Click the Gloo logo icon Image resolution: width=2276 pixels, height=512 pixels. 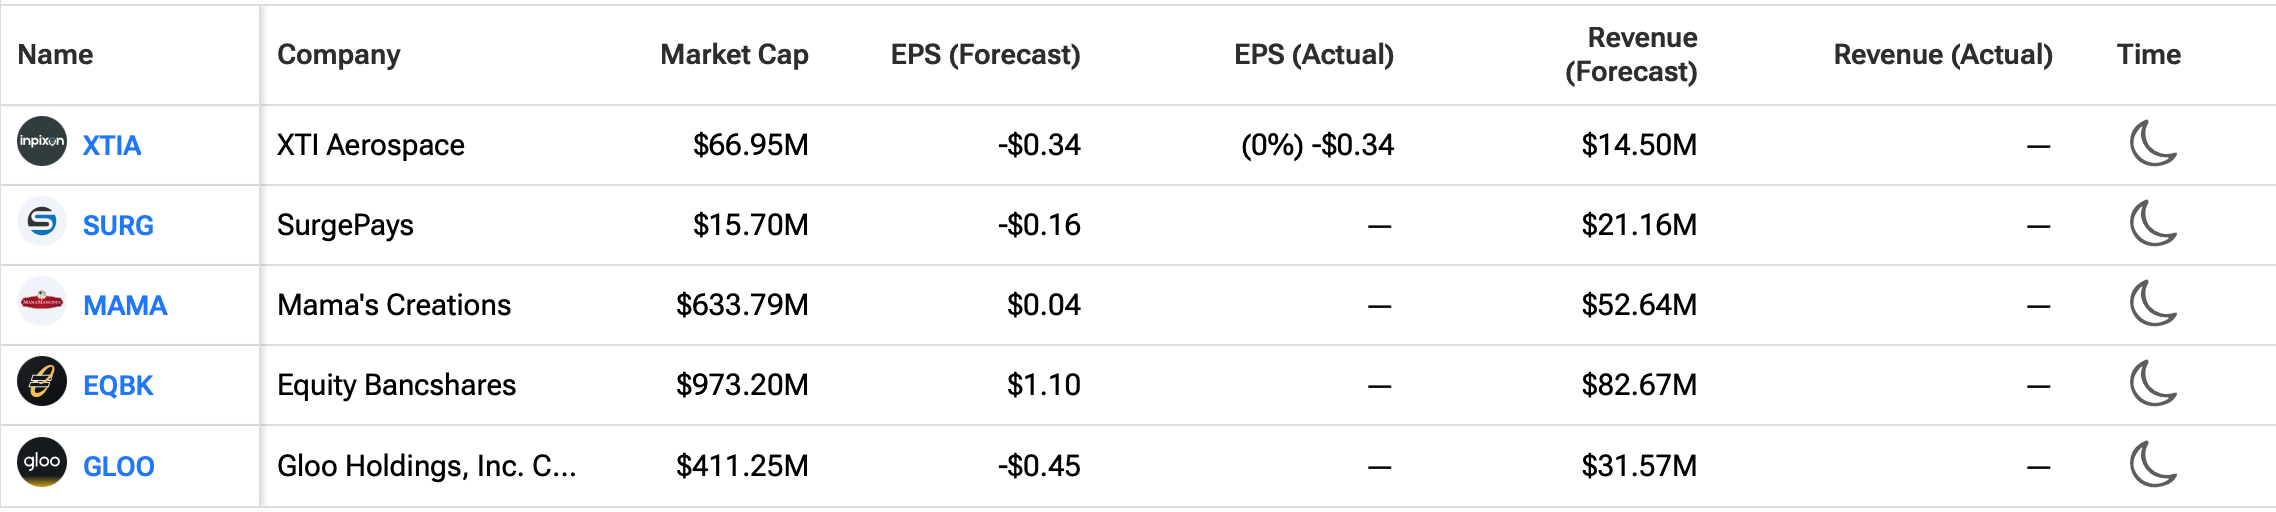click(42, 462)
